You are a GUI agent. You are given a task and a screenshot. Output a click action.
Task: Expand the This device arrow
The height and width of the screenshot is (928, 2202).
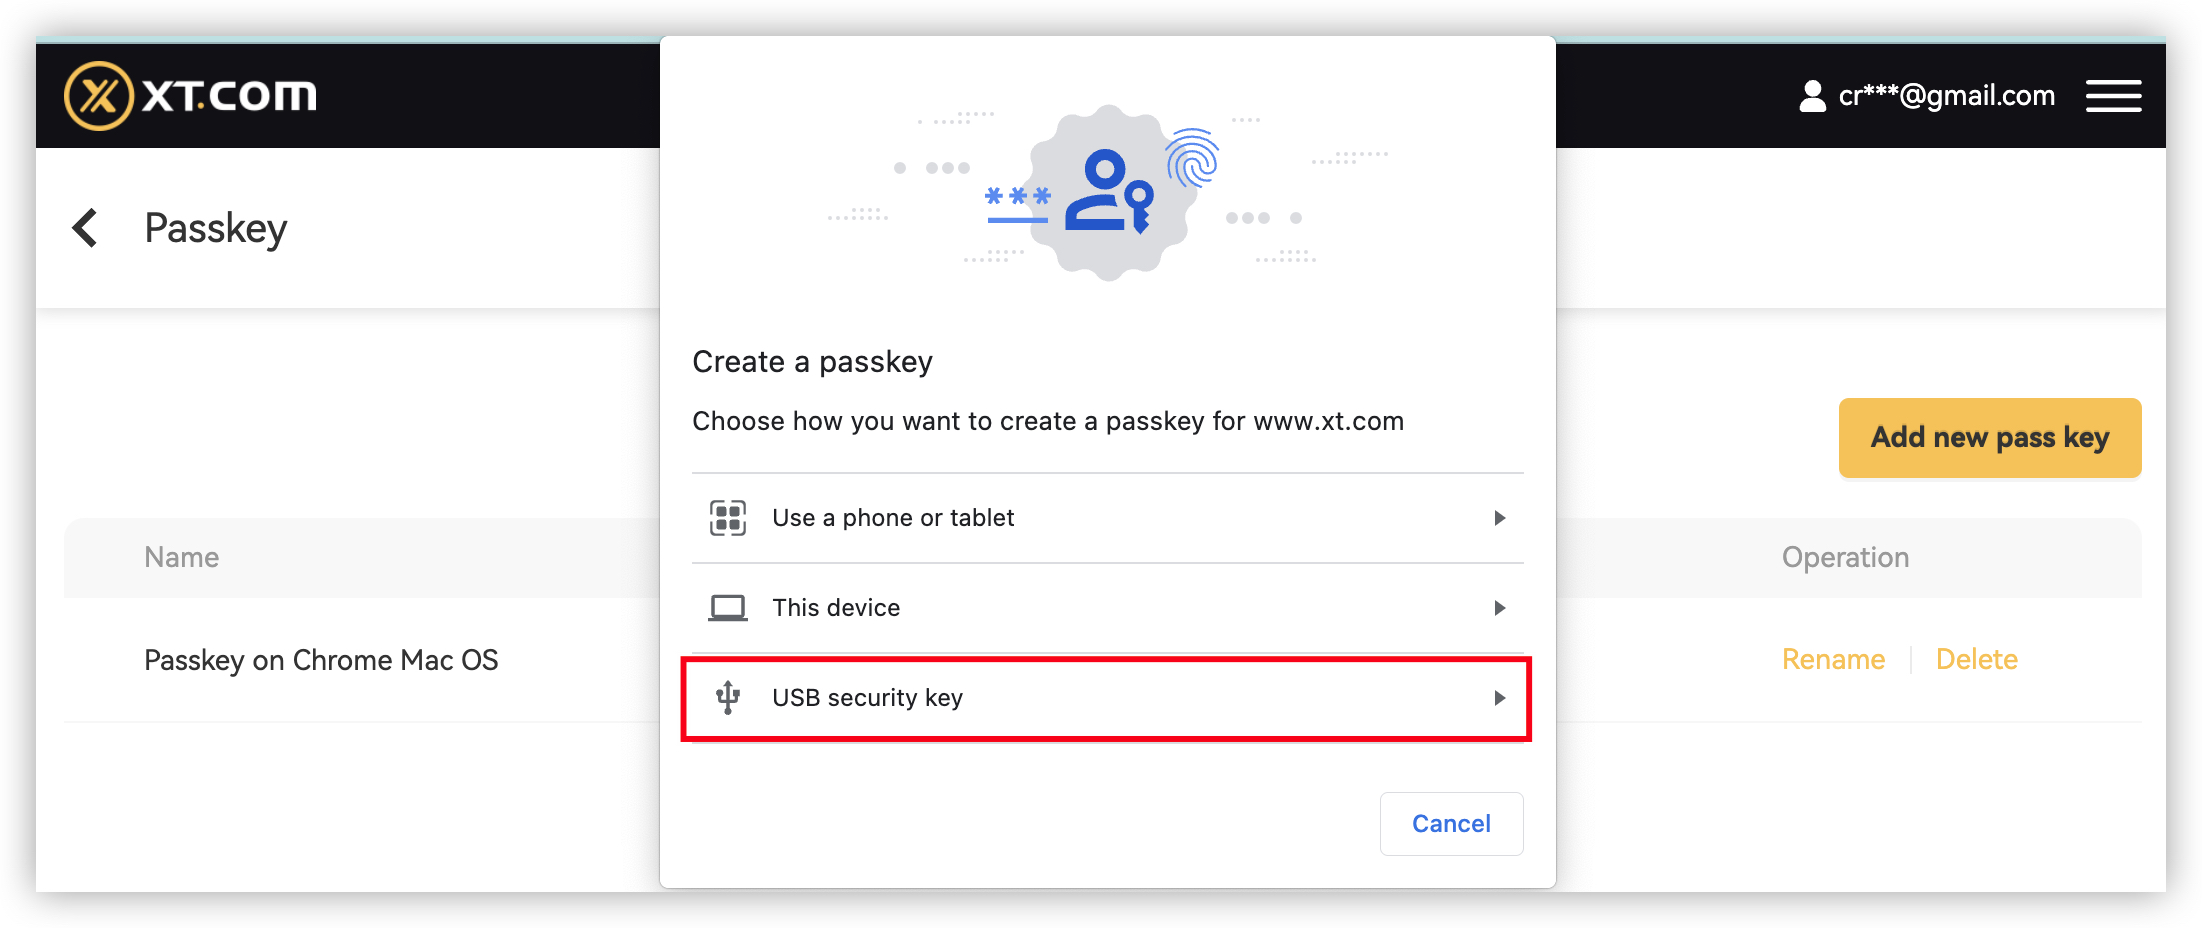1499,608
